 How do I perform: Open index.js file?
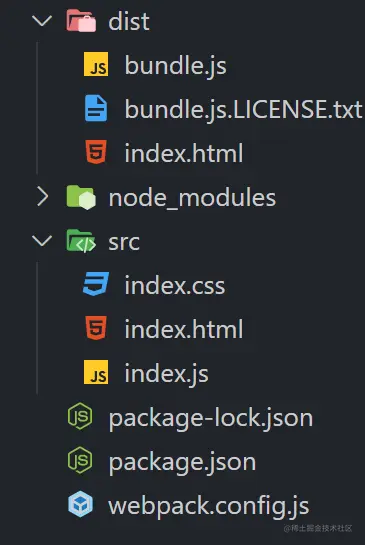(x=167, y=374)
